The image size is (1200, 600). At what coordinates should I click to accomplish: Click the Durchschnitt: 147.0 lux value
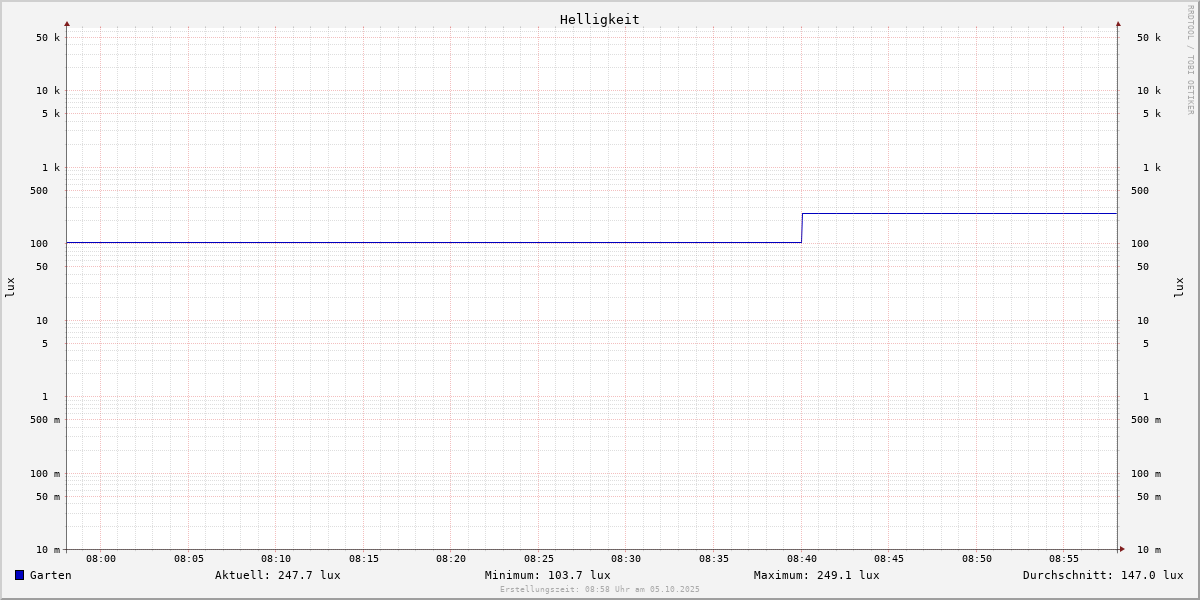pyautogui.click(x=1103, y=575)
